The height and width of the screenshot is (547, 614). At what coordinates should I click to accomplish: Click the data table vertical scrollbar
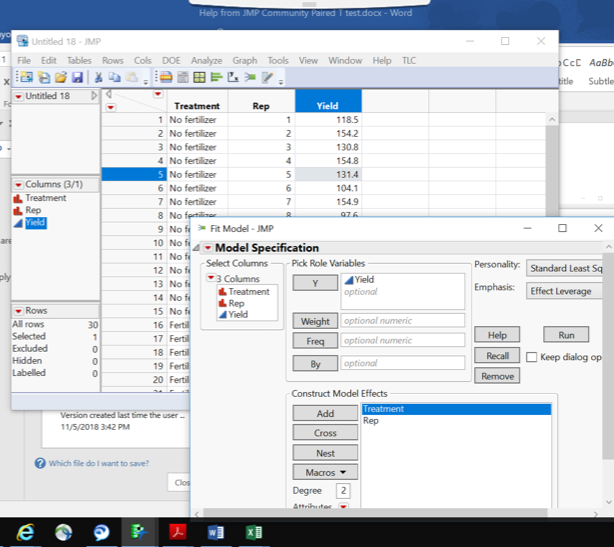pyautogui.click(x=552, y=164)
